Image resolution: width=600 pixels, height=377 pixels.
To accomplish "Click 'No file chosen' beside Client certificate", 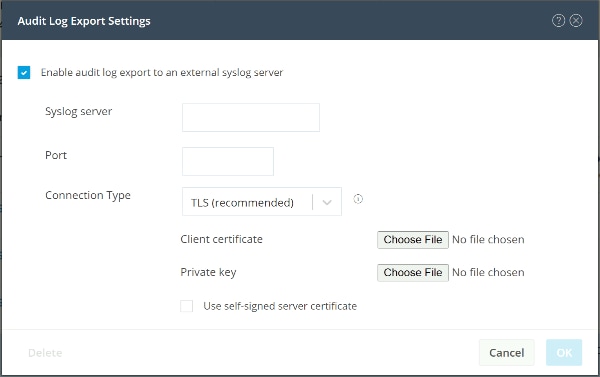I will 488,240.
